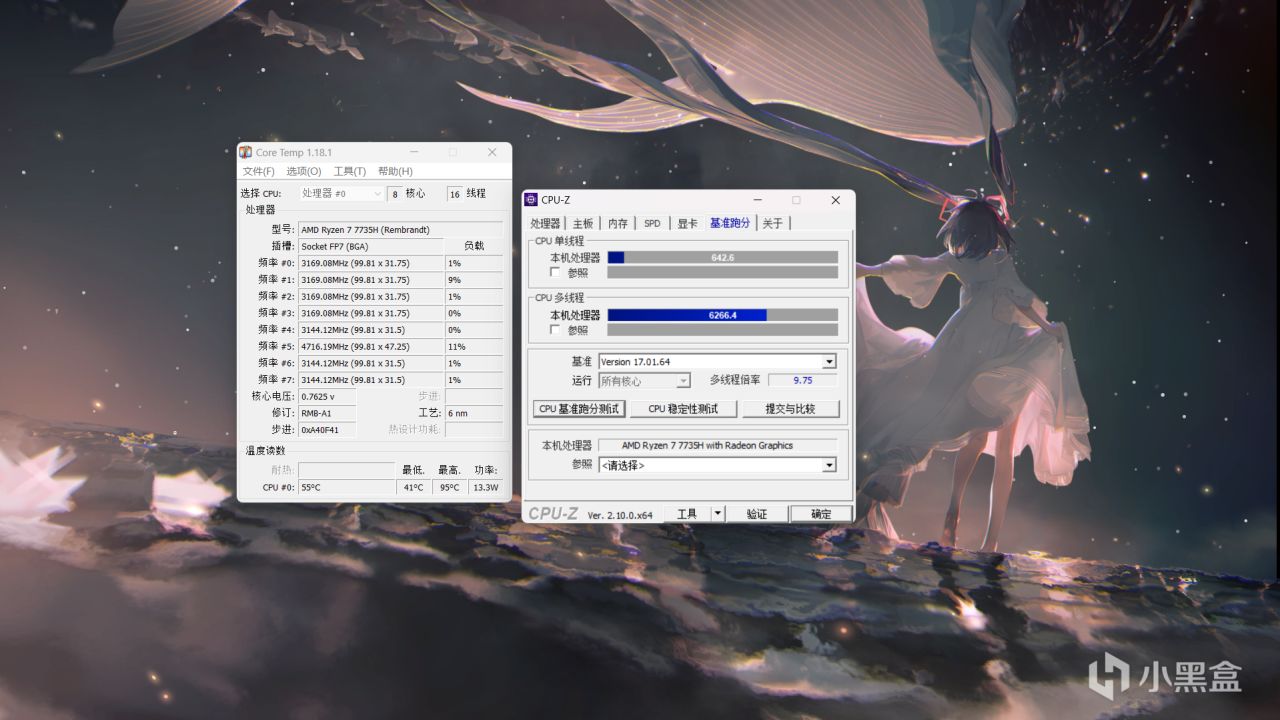Minimize the Core Temp window
This screenshot has height=720, width=1280.
coord(413,152)
